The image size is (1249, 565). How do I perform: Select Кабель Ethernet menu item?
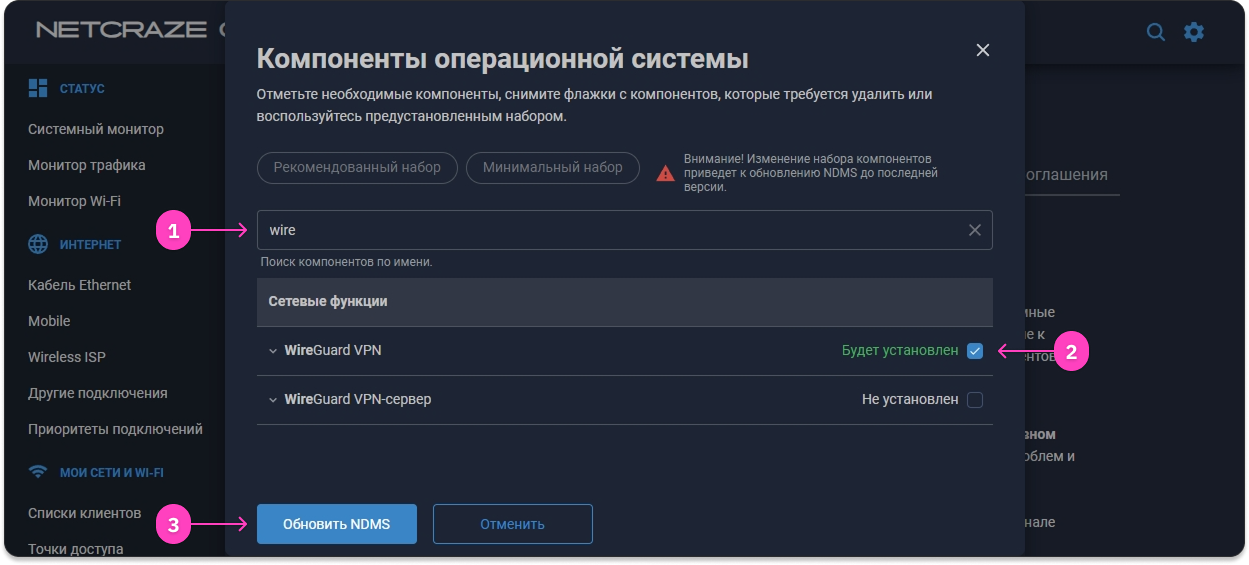pos(80,285)
